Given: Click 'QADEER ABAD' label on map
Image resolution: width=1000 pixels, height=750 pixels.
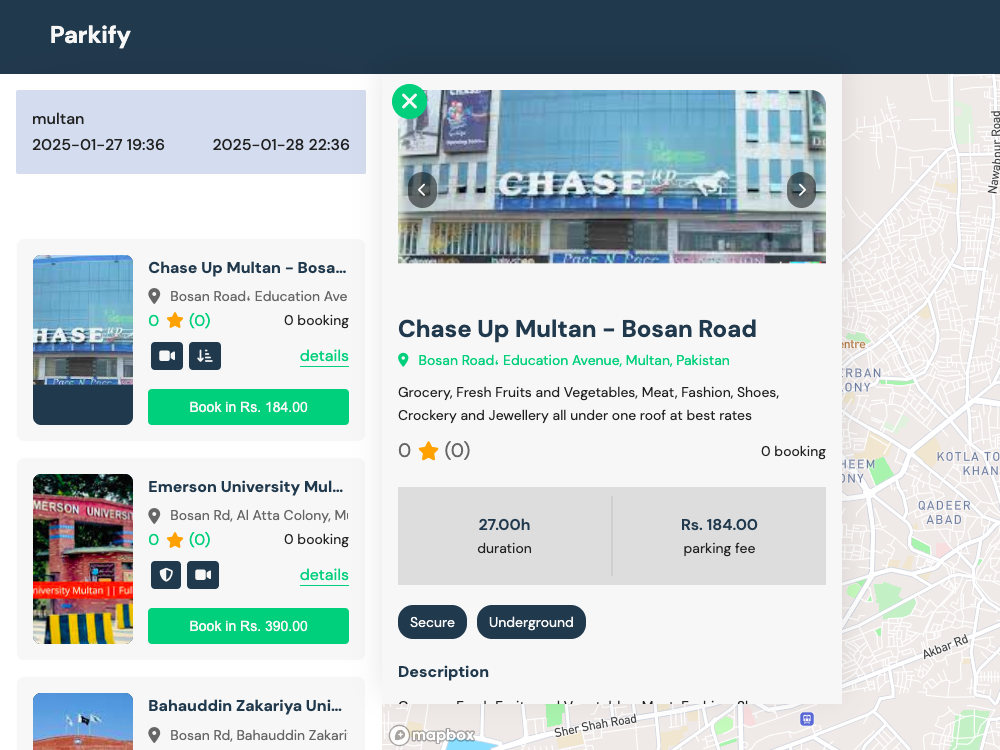Looking at the screenshot, I should click(944, 513).
